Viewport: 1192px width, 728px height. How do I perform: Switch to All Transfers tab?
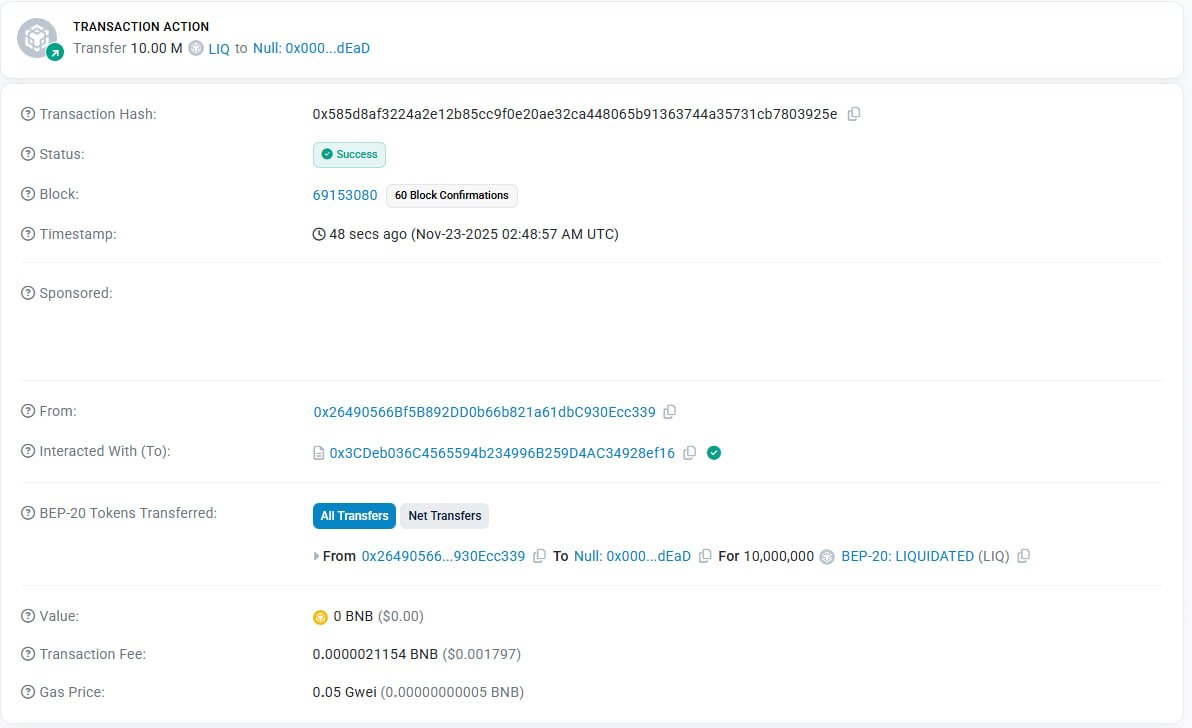354,516
